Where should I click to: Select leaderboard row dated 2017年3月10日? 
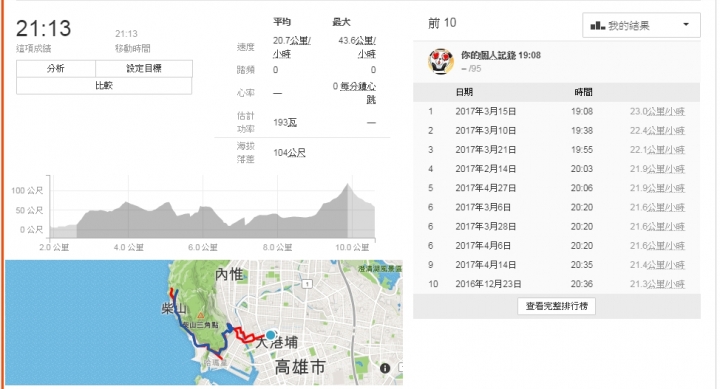(557, 130)
